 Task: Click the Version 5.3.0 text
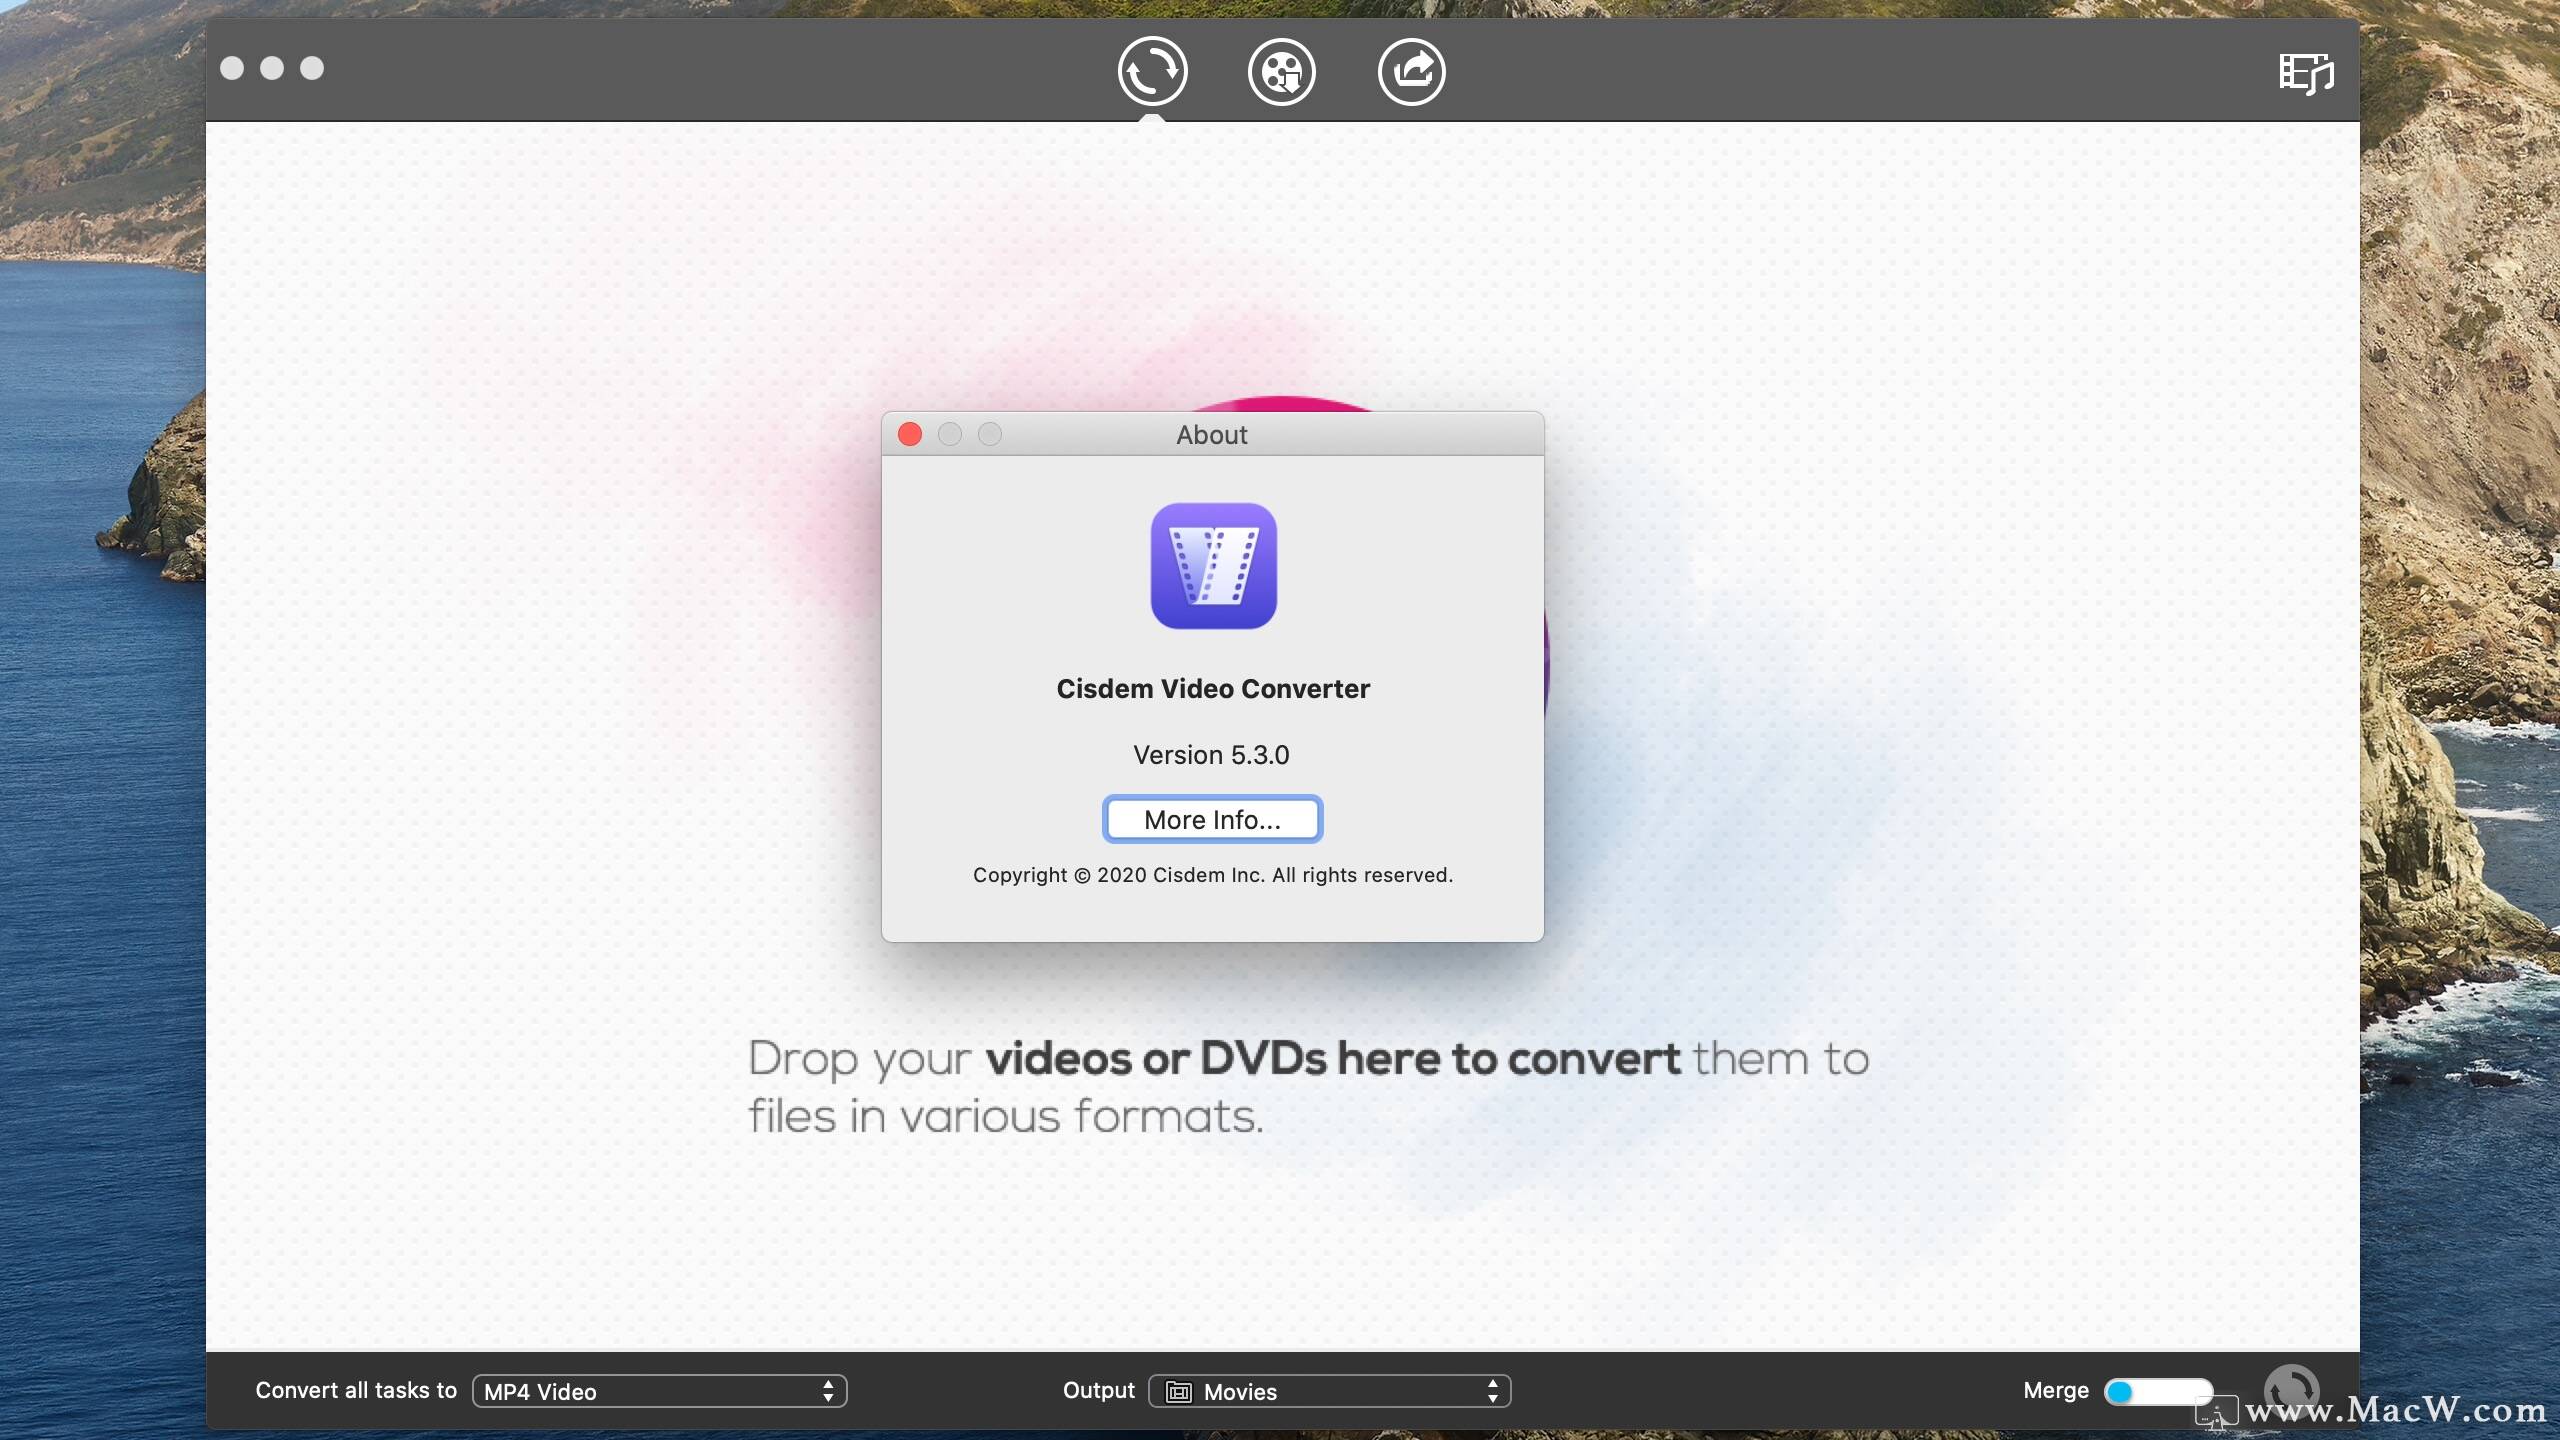(x=1211, y=754)
